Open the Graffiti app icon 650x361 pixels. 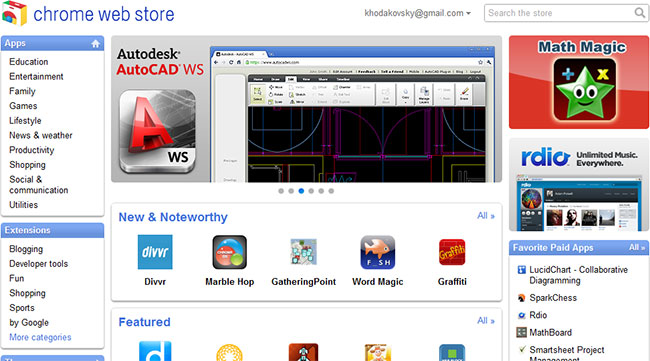[x=452, y=252]
